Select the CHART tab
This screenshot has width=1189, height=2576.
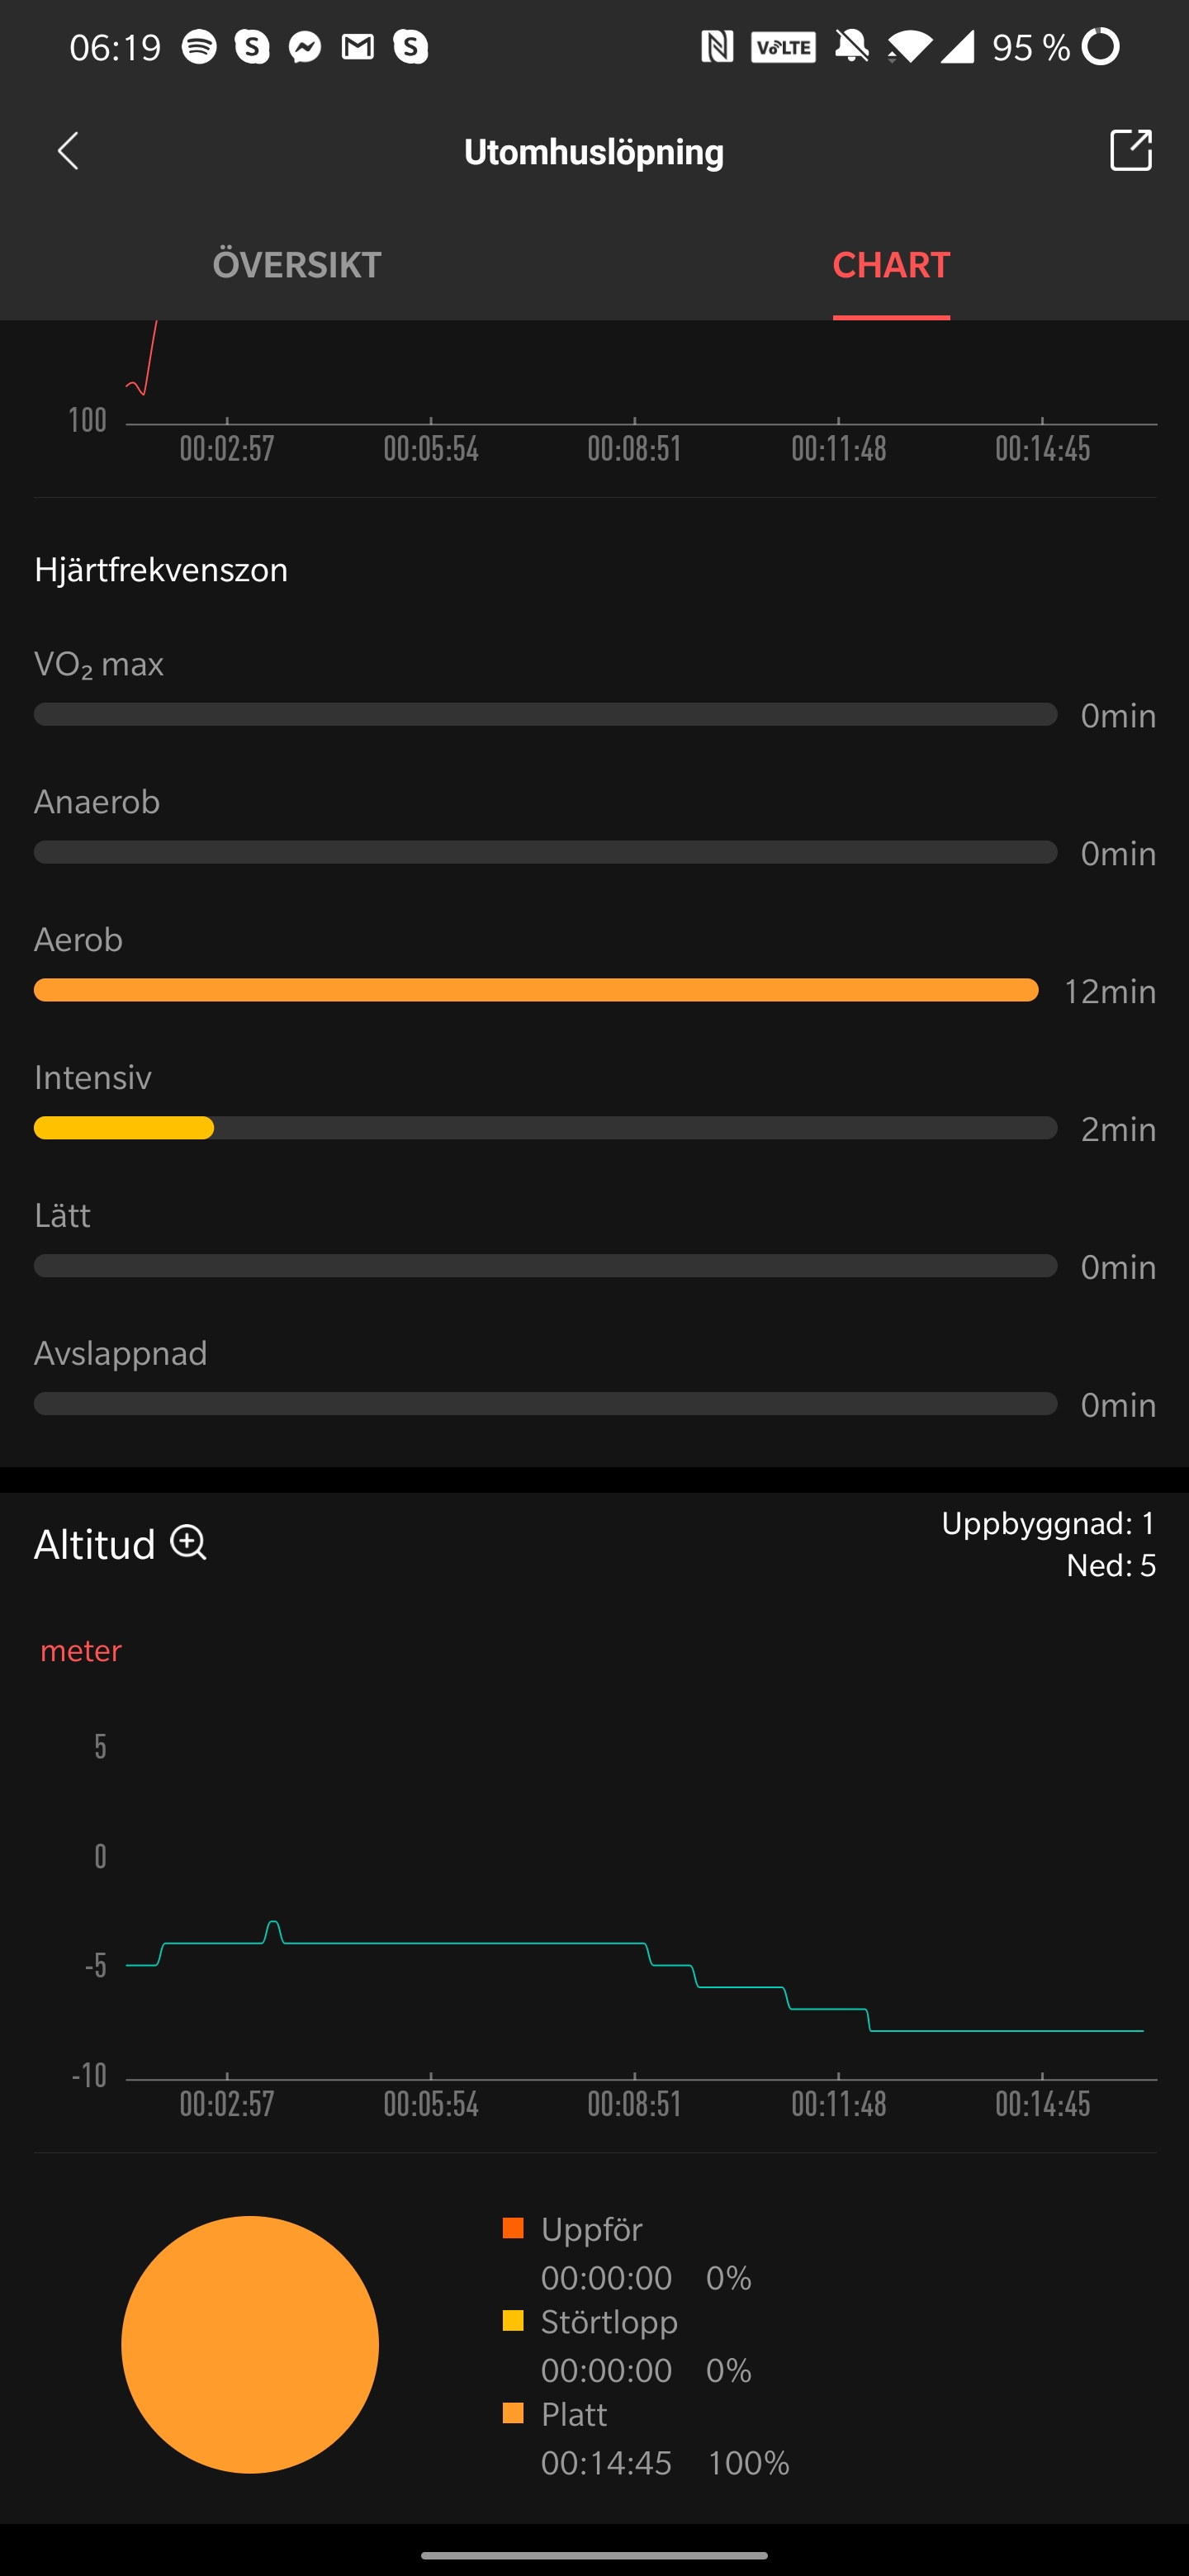click(891, 265)
